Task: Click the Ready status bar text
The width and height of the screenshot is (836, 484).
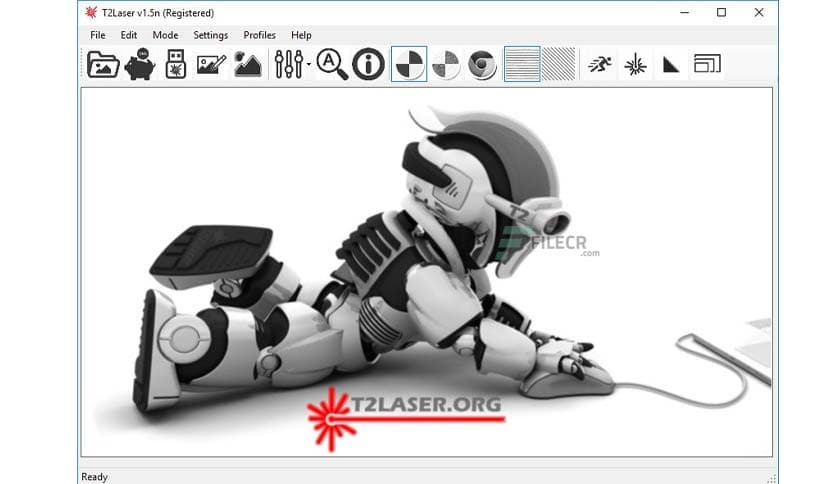Action: 94,477
